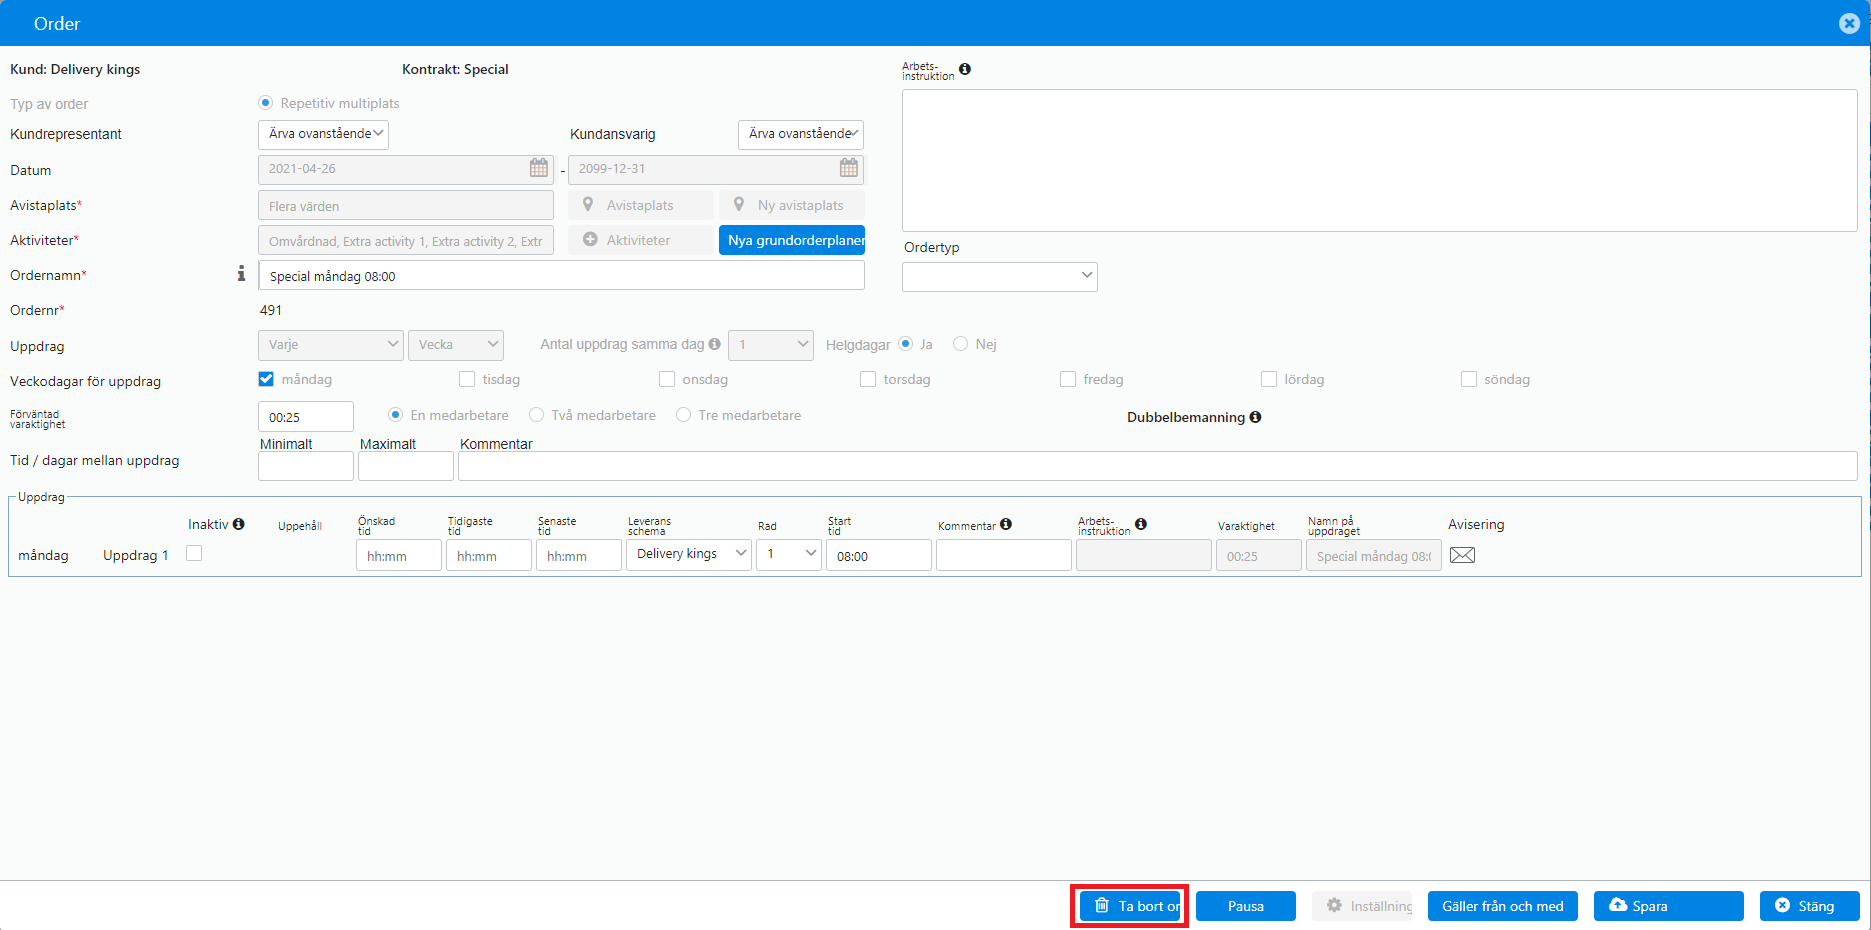
Task: Open Vecka period dropdown
Action: click(456, 345)
